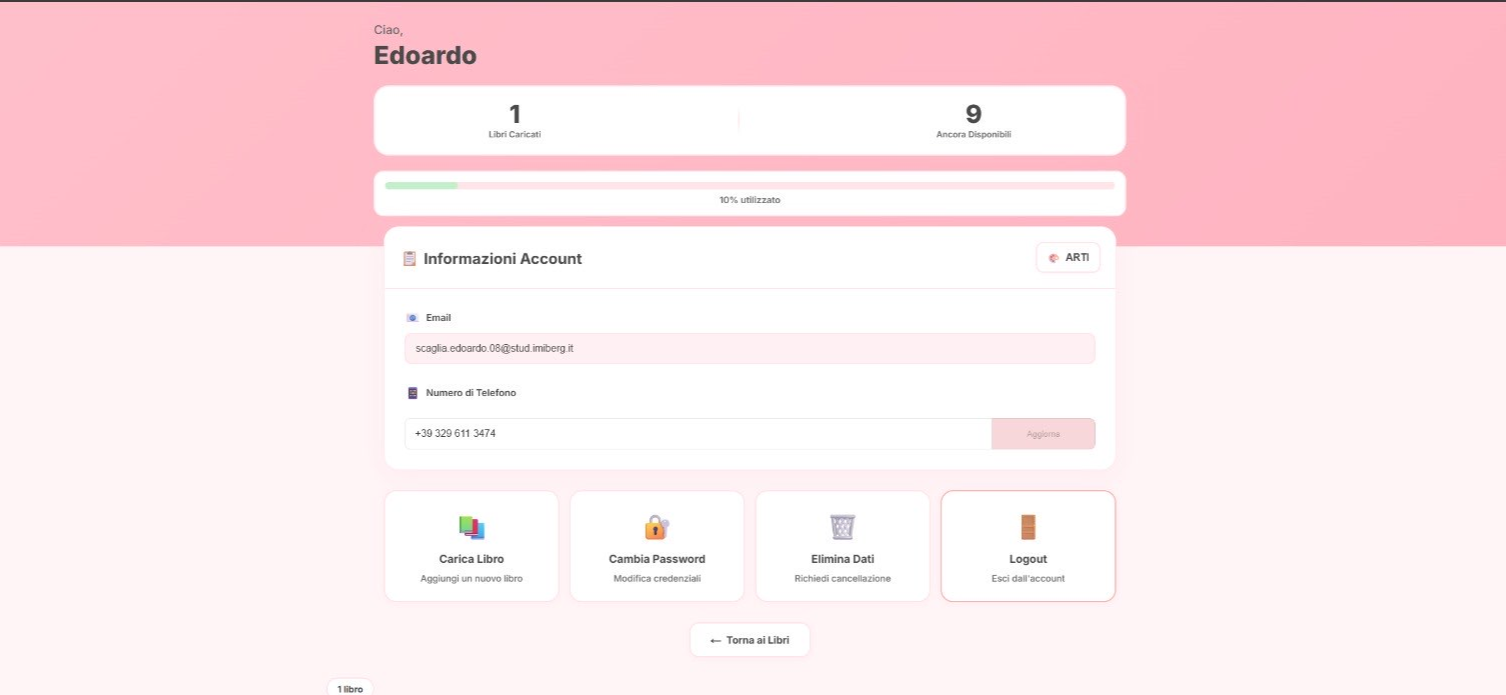The width and height of the screenshot is (1506, 695).
Task: Click the '1 libro' badge
Action: click(350, 688)
